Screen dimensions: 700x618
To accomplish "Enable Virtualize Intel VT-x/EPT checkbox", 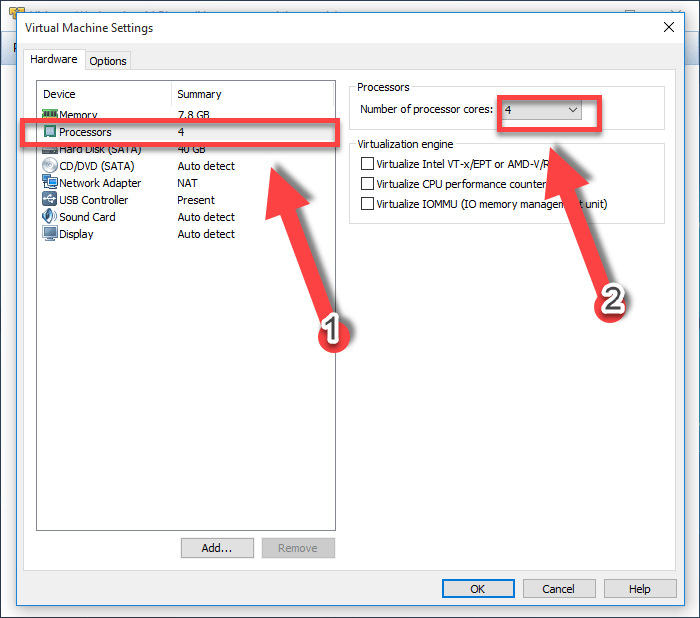I will coord(368,164).
